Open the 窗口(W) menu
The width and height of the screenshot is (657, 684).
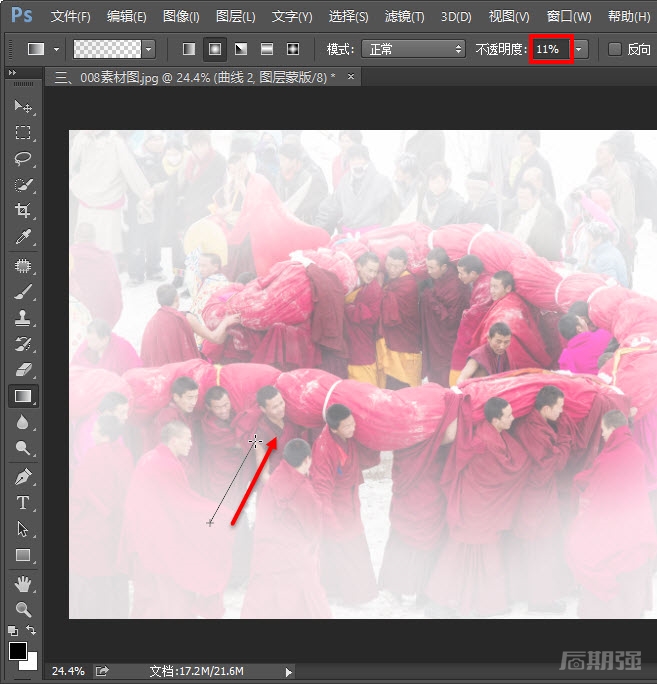click(569, 17)
